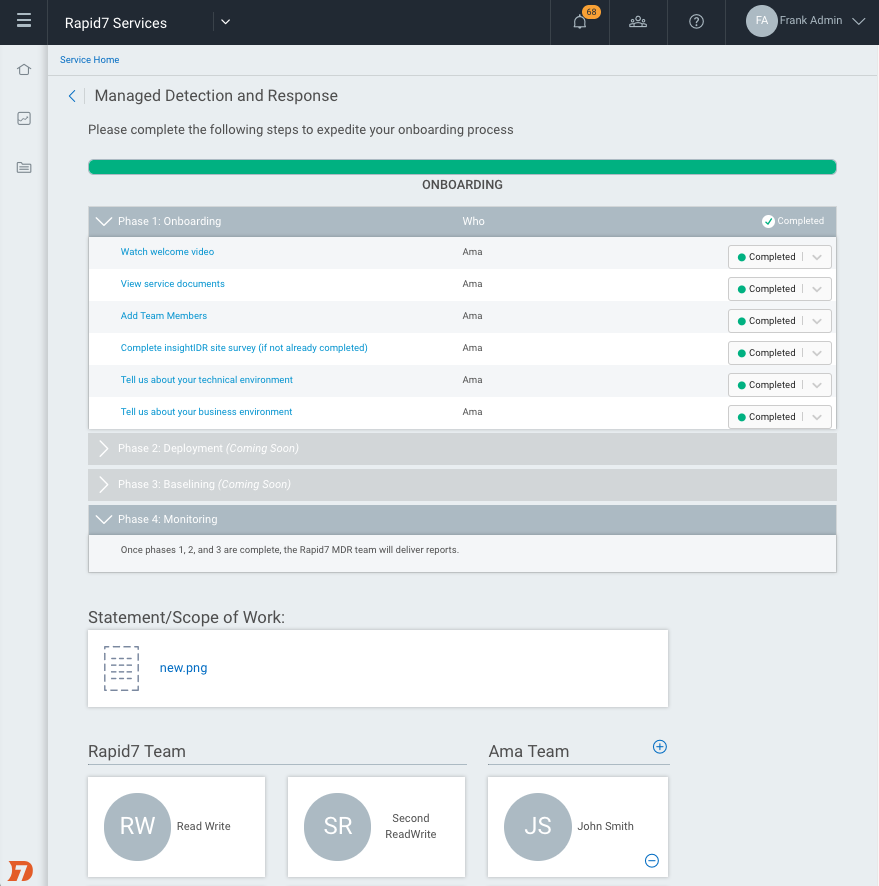The height and width of the screenshot is (886, 879).
Task: Click the Rapid7 Team heading
Action: [x=137, y=752]
